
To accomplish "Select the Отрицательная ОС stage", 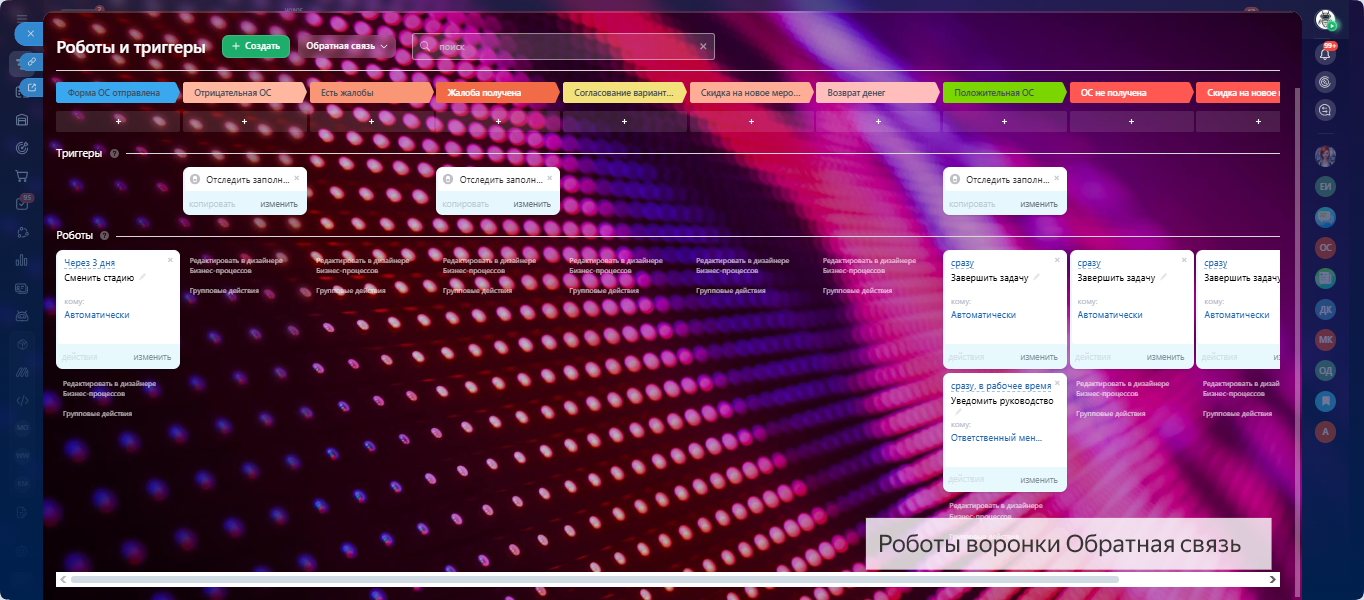I will click(x=246, y=93).
